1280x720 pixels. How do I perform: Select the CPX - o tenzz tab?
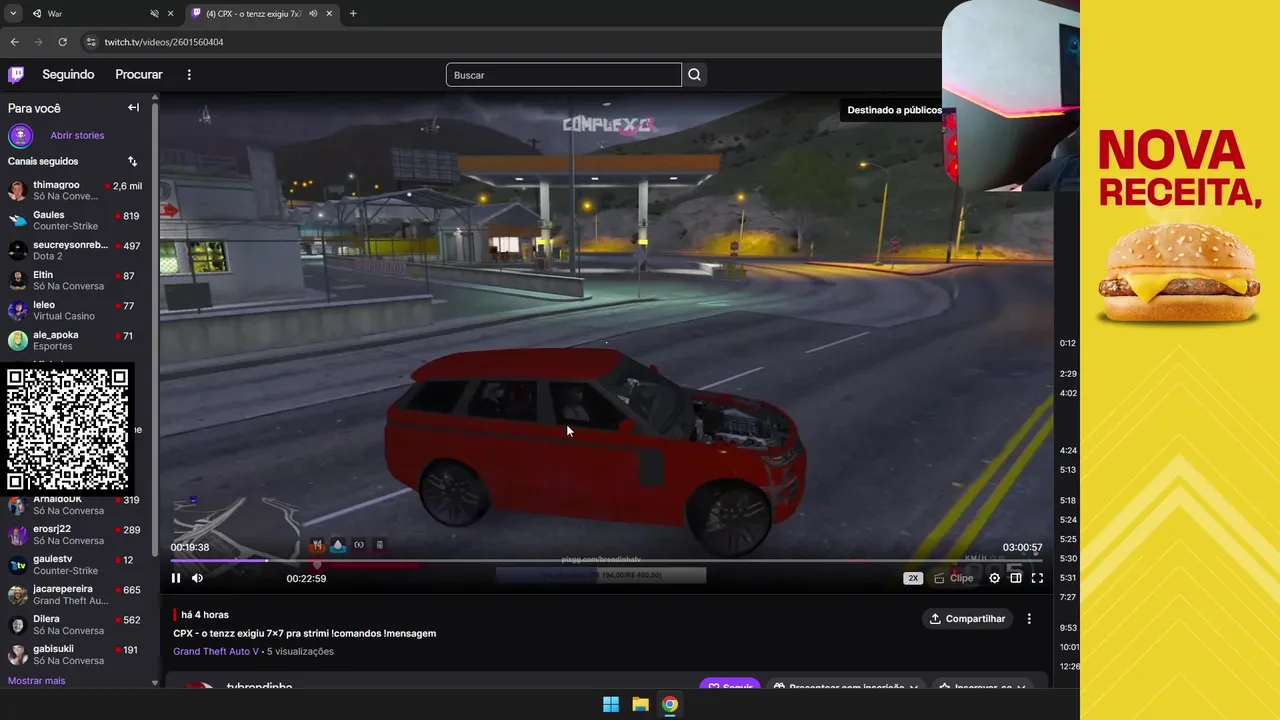(x=262, y=14)
